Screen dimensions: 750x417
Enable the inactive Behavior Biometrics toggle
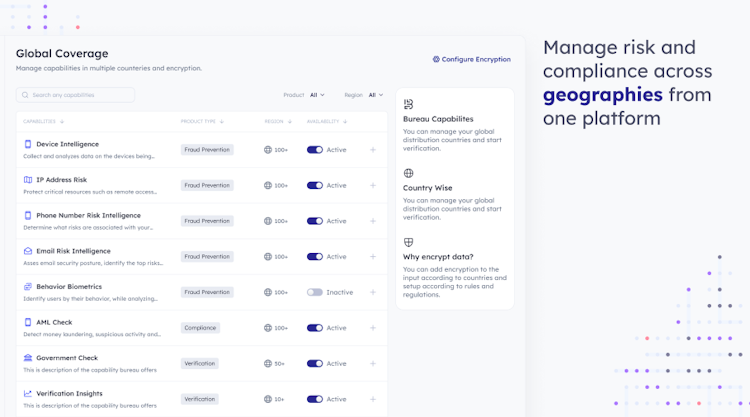coord(315,292)
